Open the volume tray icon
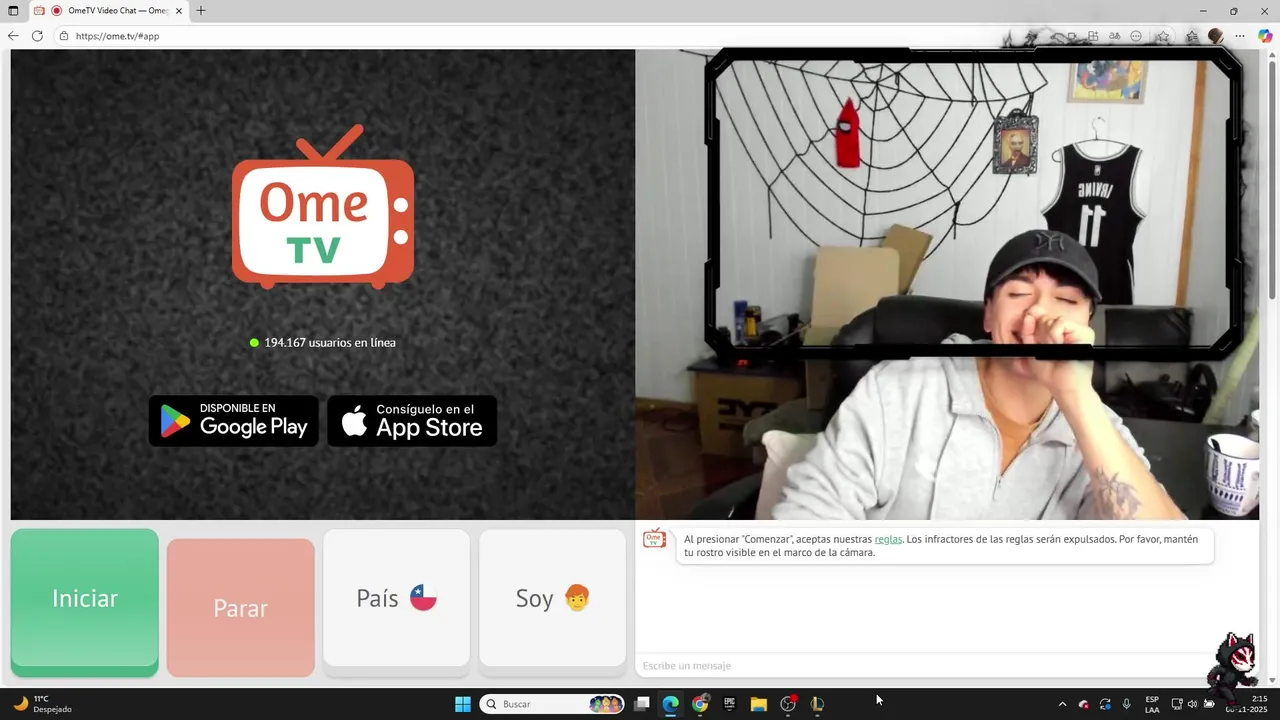This screenshot has width=1280, height=720. coord(1192,704)
